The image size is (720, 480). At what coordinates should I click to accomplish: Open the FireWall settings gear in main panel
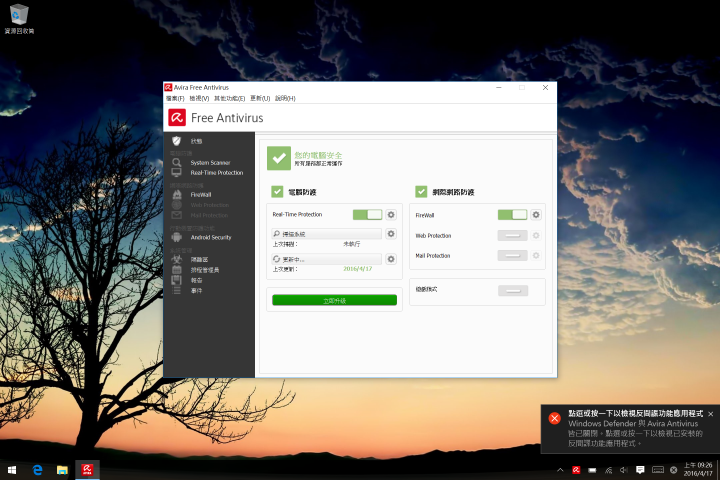click(536, 215)
